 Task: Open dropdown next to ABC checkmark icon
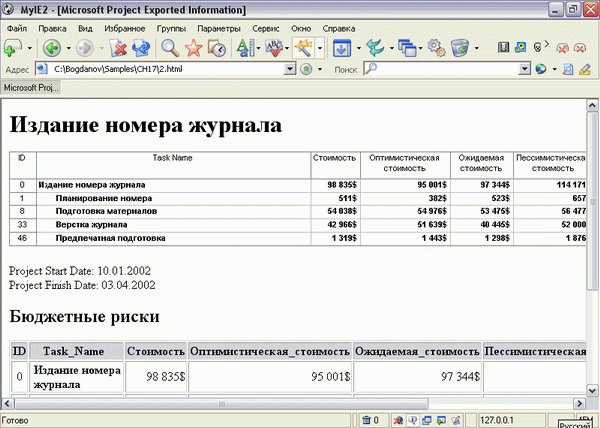click(x=287, y=48)
